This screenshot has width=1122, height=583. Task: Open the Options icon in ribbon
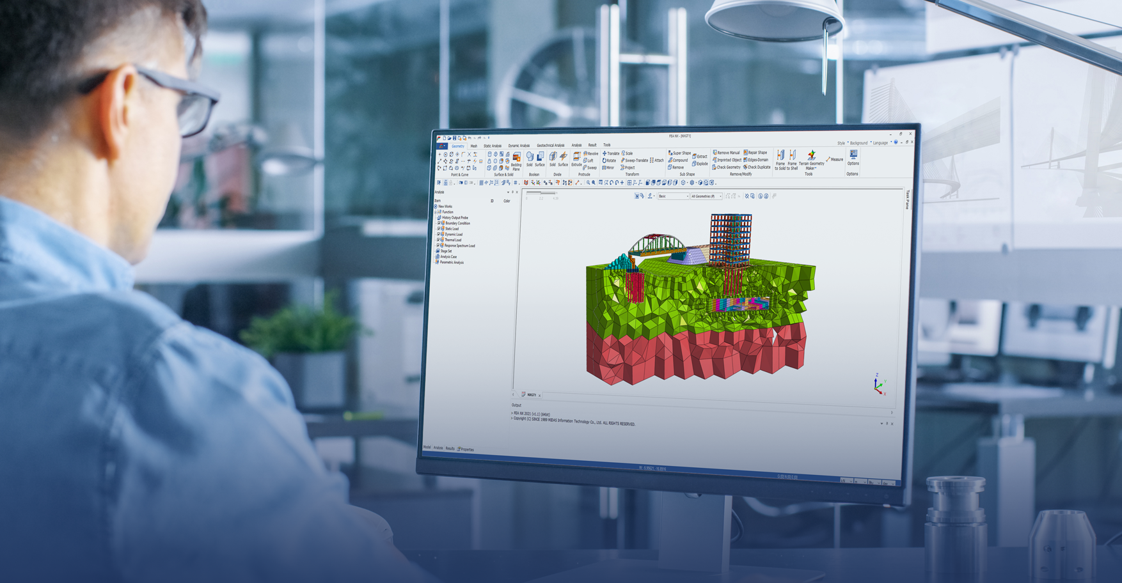[x=853, y=157]
